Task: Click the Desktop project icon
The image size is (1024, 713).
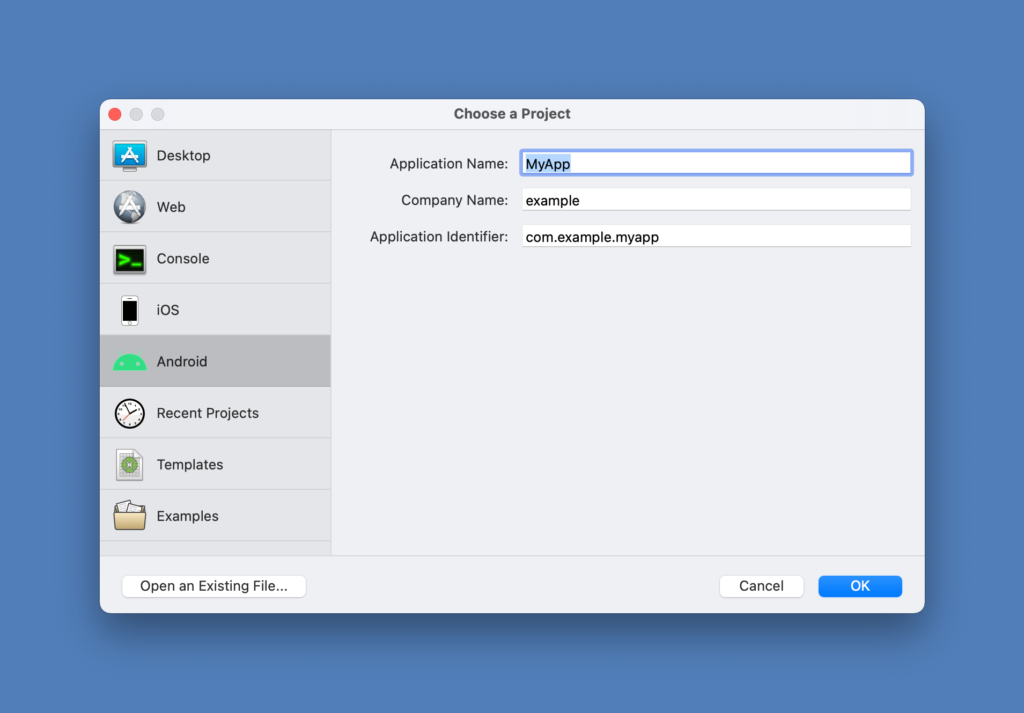Action: coord(129,155)
